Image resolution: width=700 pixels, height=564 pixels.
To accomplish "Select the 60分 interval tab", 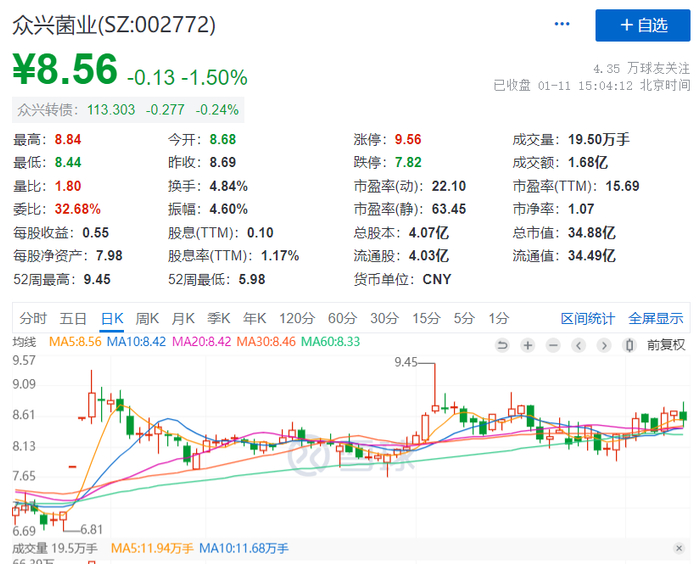I will 342,319.
